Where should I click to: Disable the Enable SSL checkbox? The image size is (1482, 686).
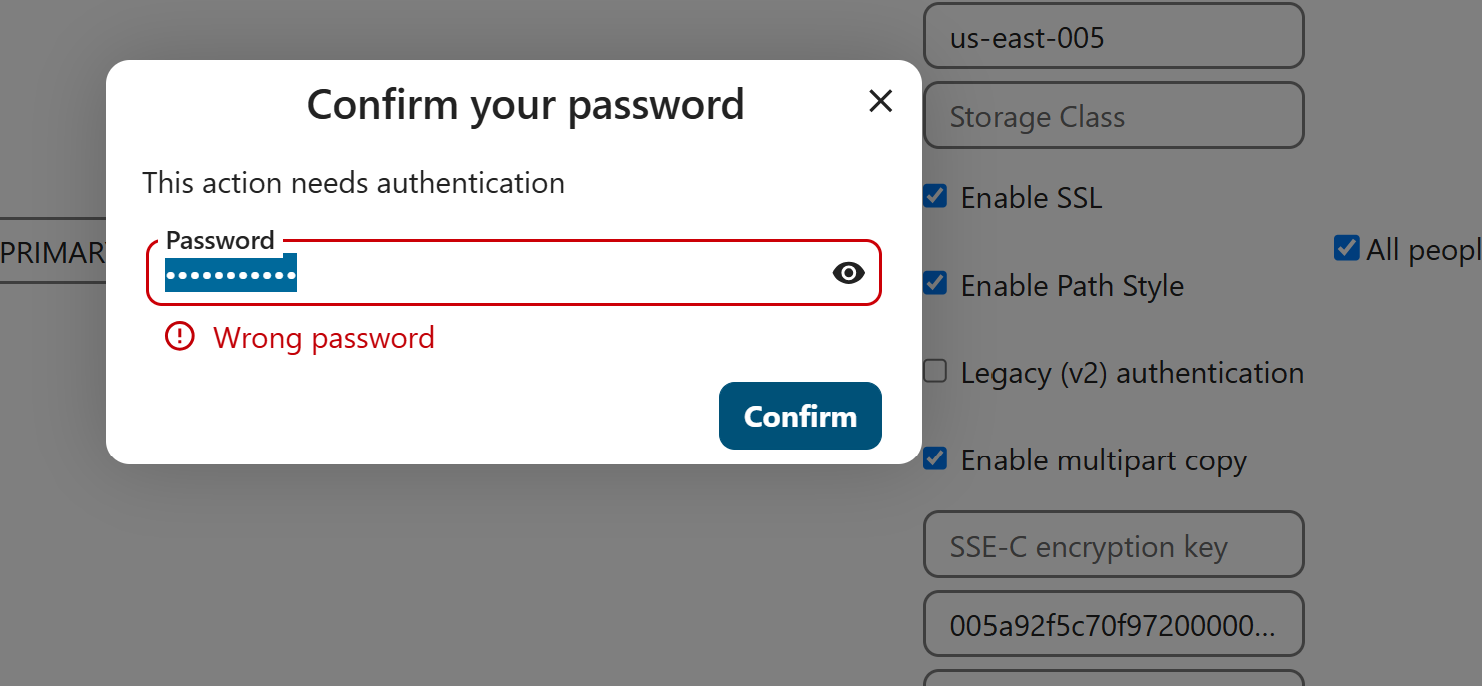pos(935,196)
